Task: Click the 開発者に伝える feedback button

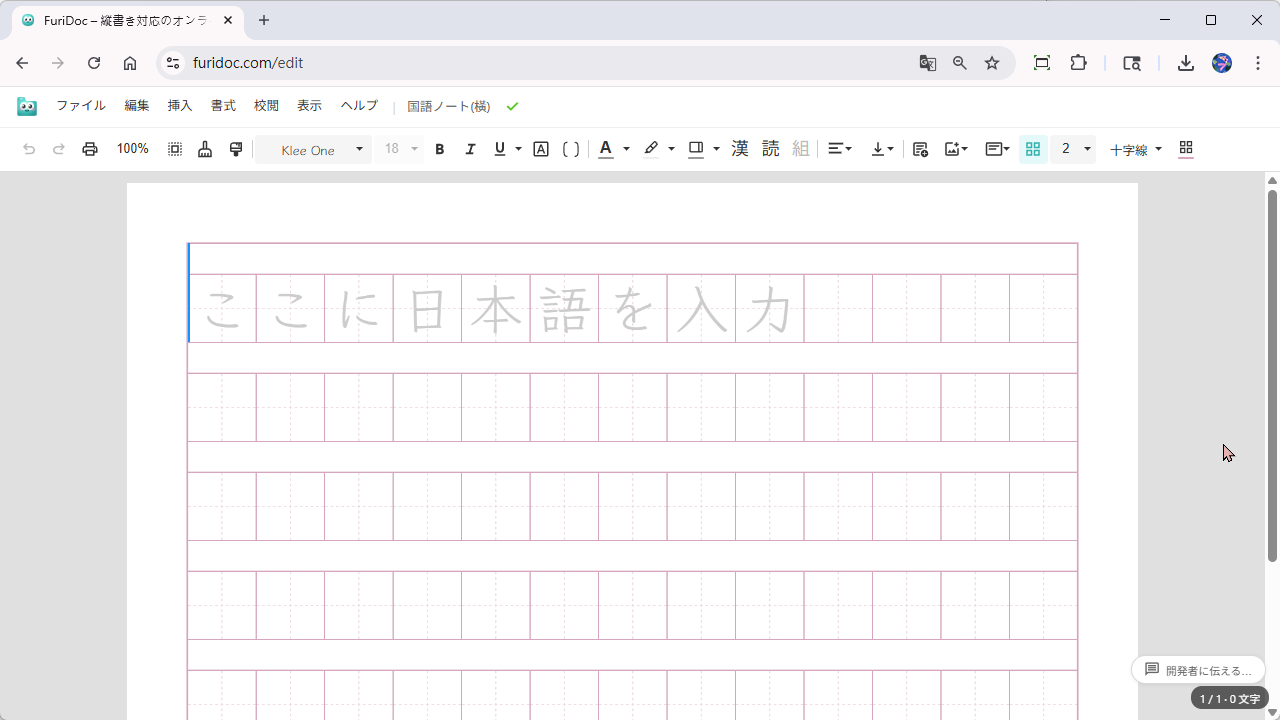Action: 1198,669
